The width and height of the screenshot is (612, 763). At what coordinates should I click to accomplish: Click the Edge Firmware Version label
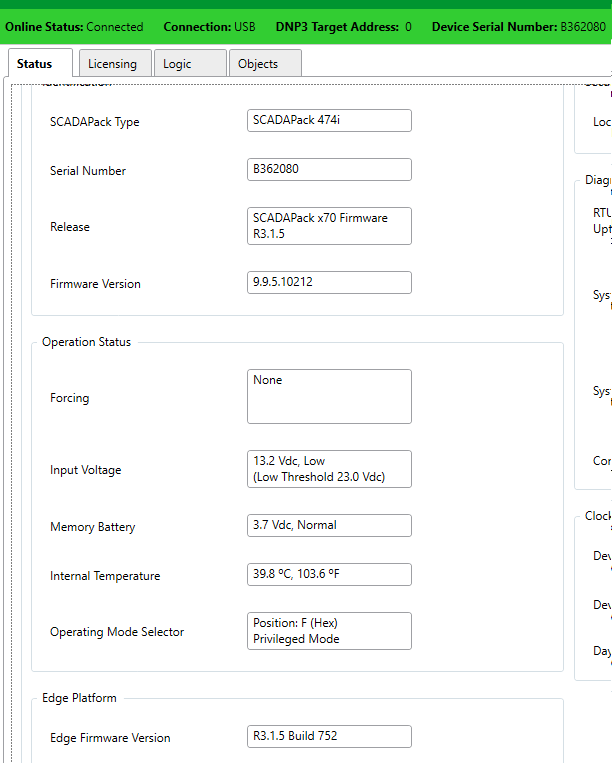click(x=110, y=738)
